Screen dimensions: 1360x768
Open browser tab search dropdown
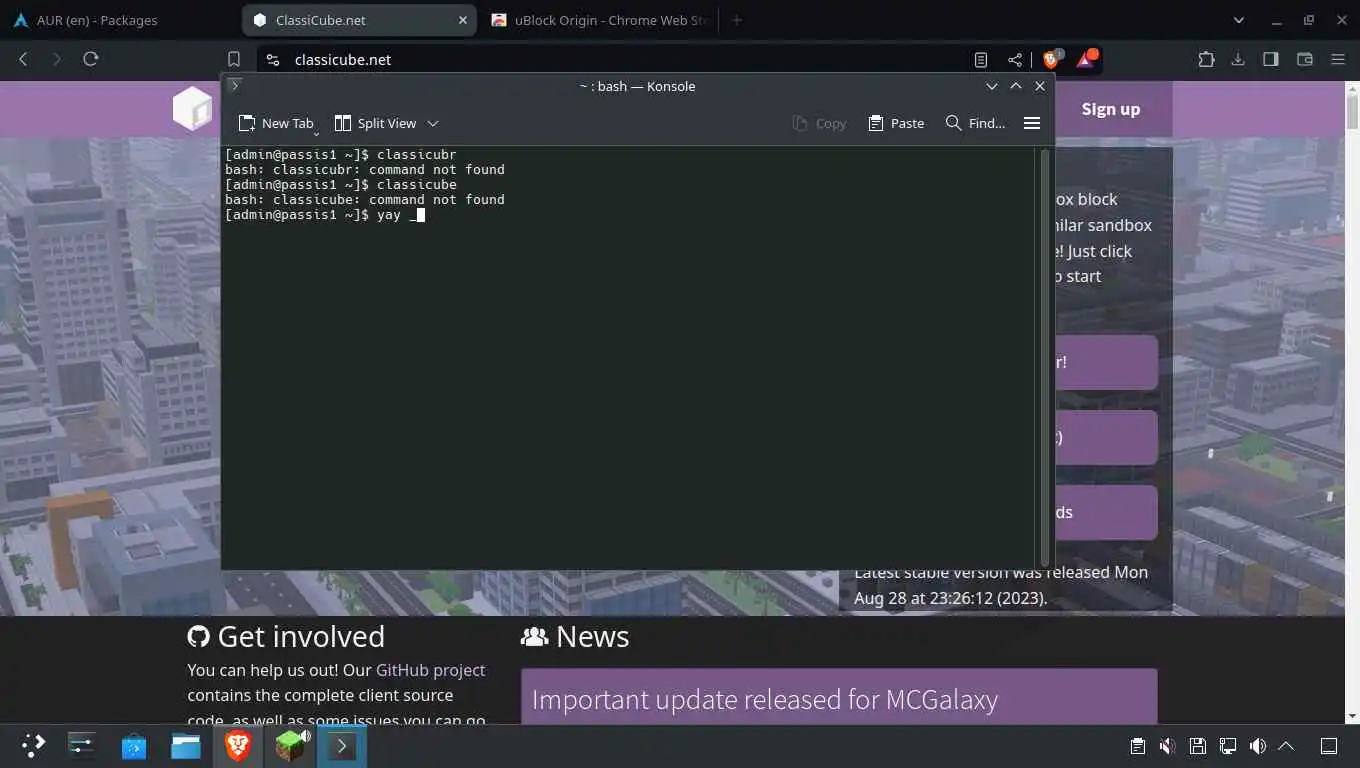(x=1239, y=20)
